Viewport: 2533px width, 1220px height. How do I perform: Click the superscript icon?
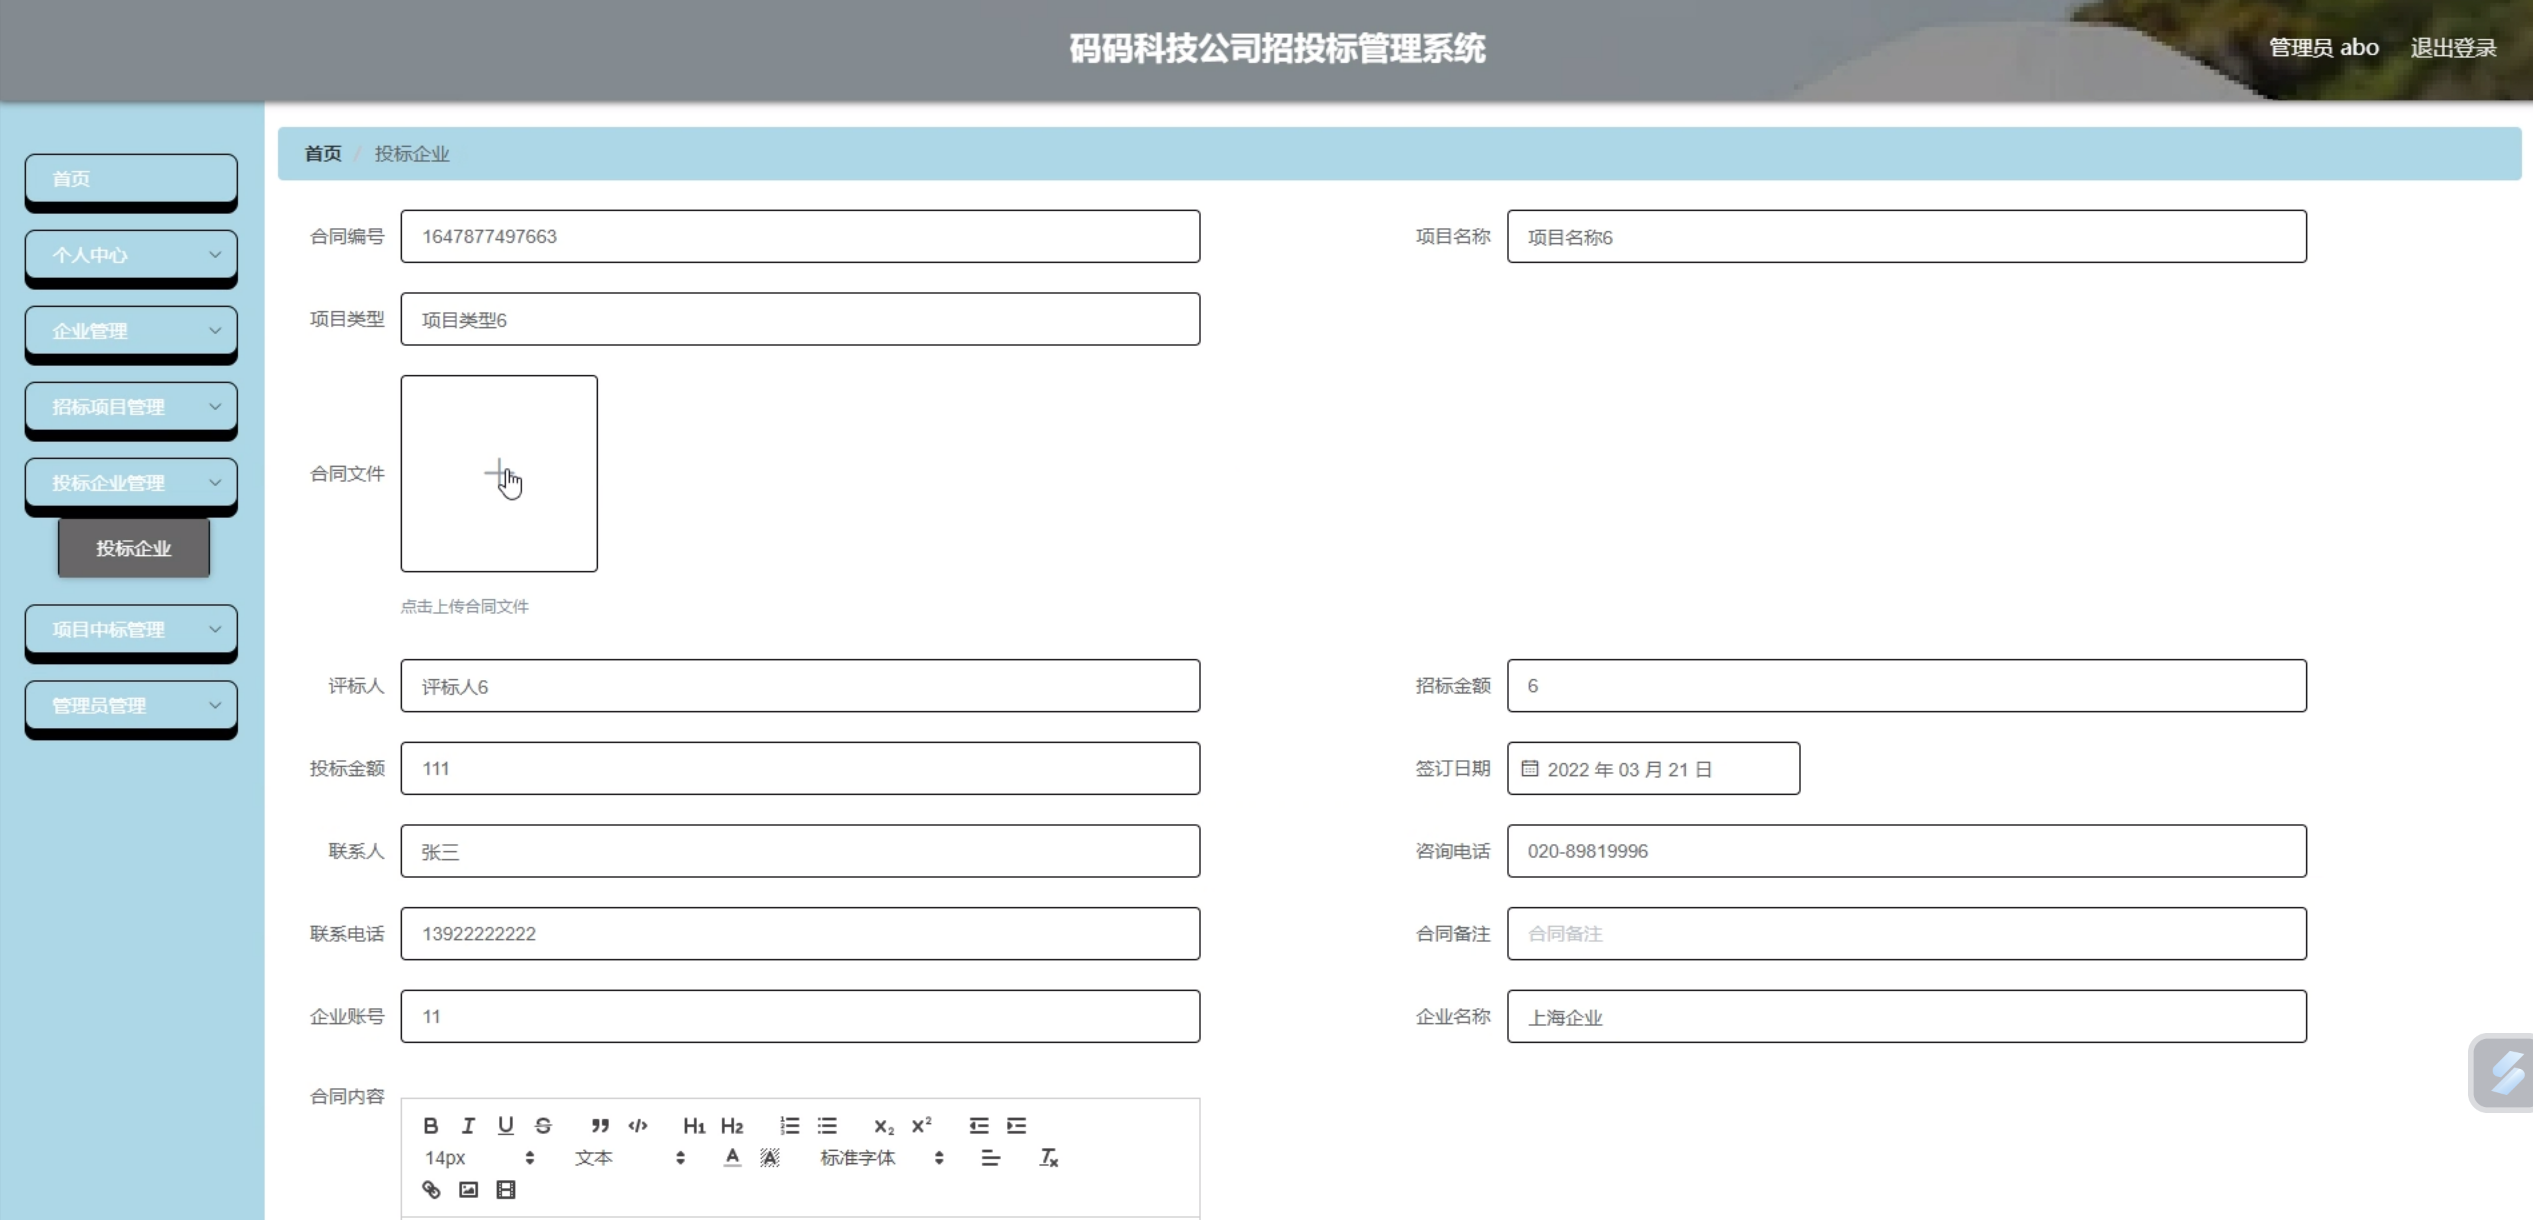point(921,1126)
